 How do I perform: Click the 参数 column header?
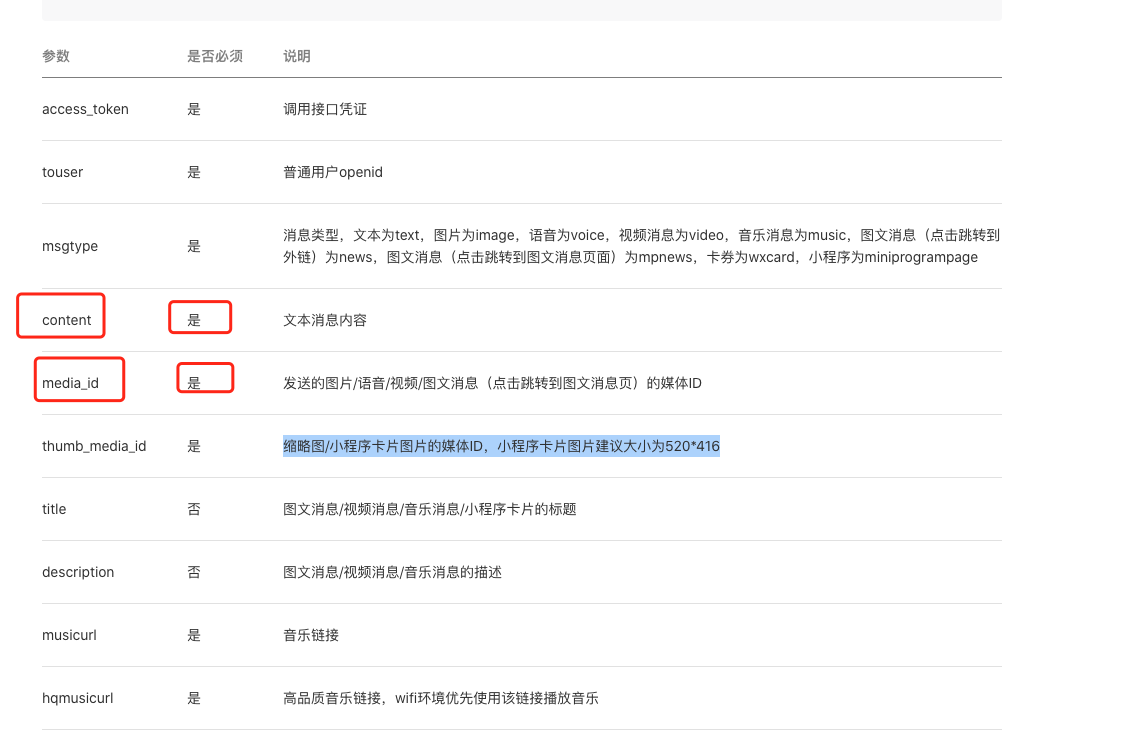[55, 56]
